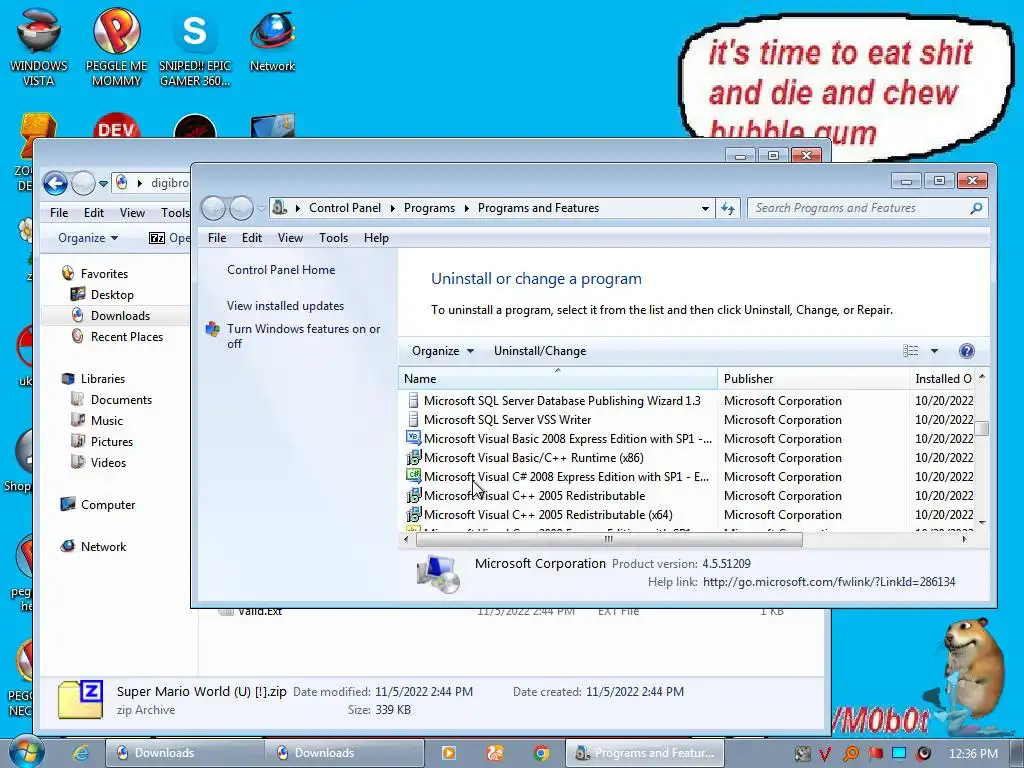
Task: Sort the list by the Publisher column header
Action: 813,379
